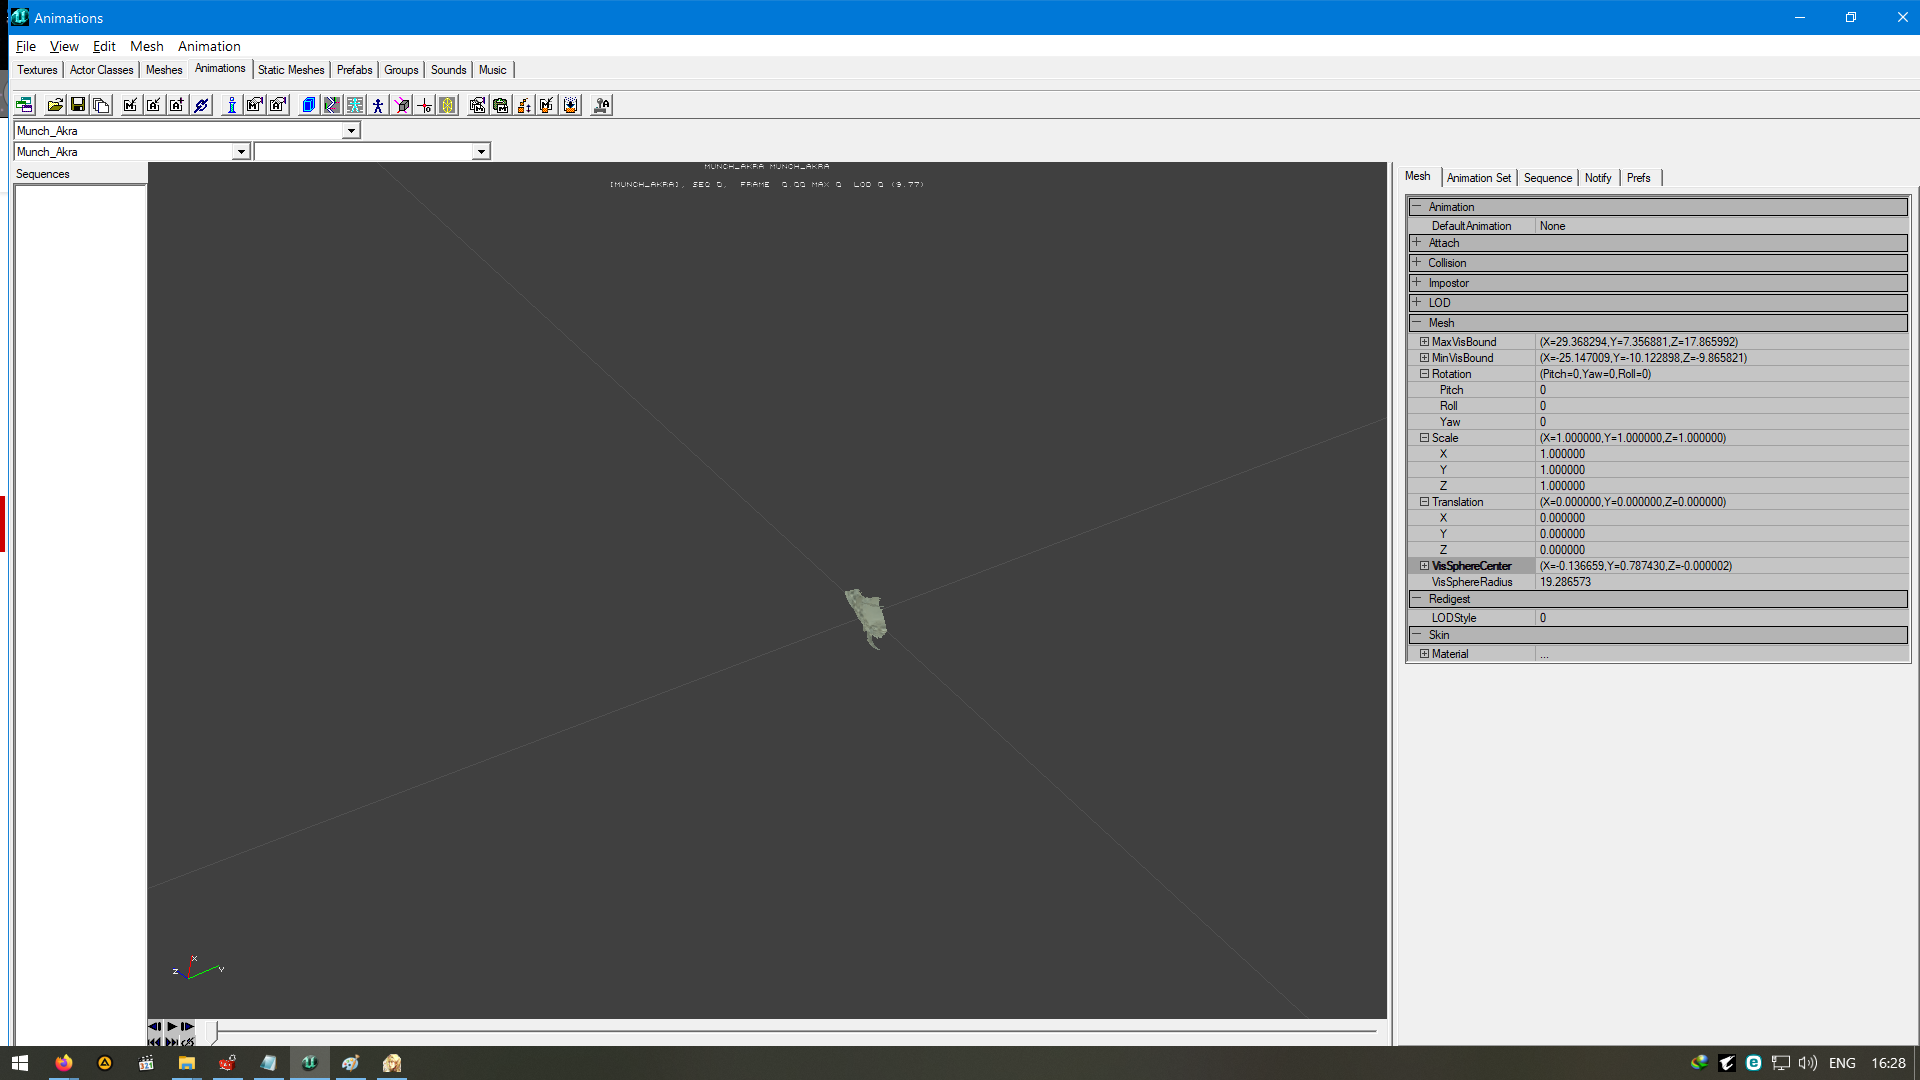1920x1080 pixels.
Task: Toggle origin crosshair display in the toolbar
Action: pyautogui.click(x=426, y=105)
